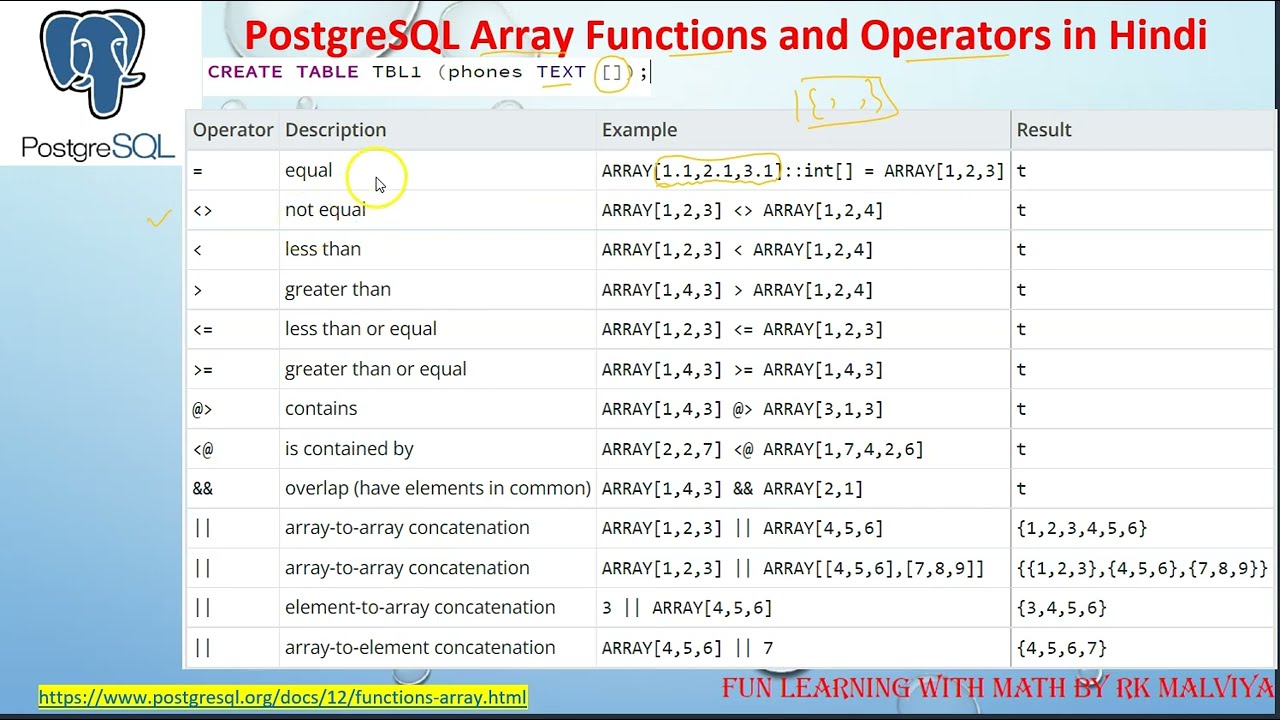
Task: Click the <@ 'is contained by' operator cell
Action: click(203, 449)
